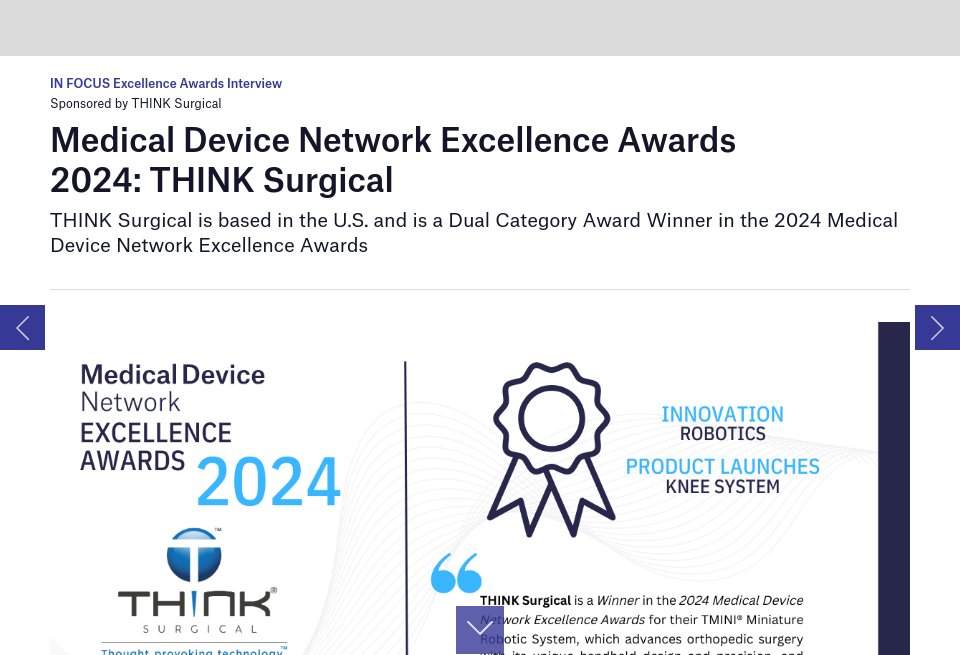Click the KNEE SYSTEM award label

click(x=722, y=488)
